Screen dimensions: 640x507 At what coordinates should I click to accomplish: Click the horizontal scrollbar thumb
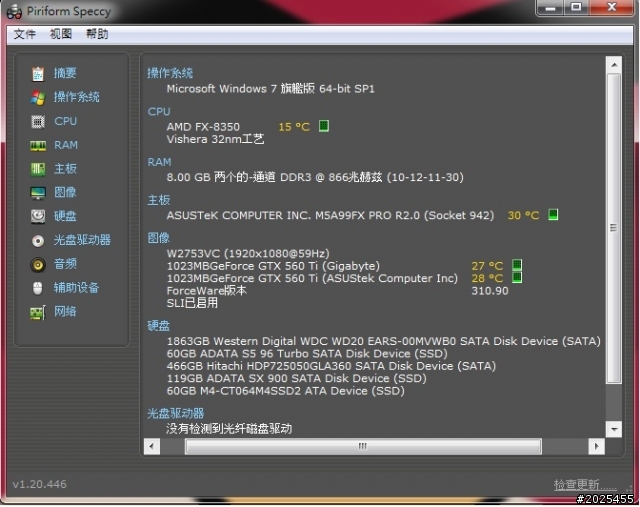363,446
